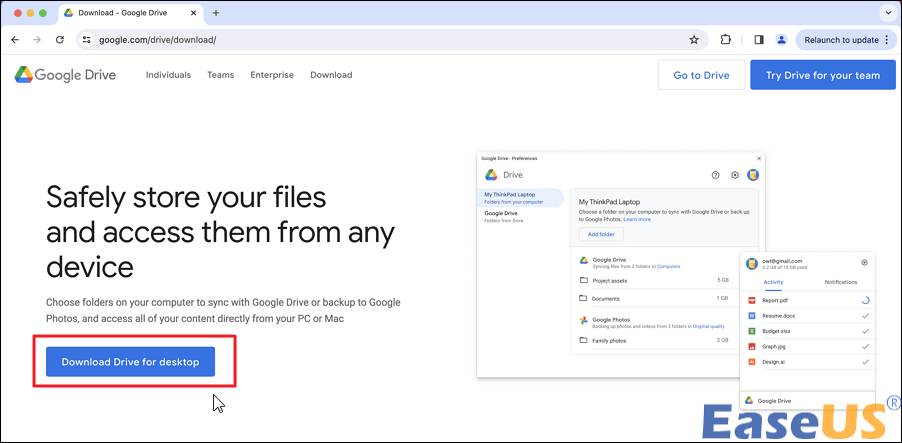Click the site information icon in address bar
902x443 pixels.
point(87,40)
